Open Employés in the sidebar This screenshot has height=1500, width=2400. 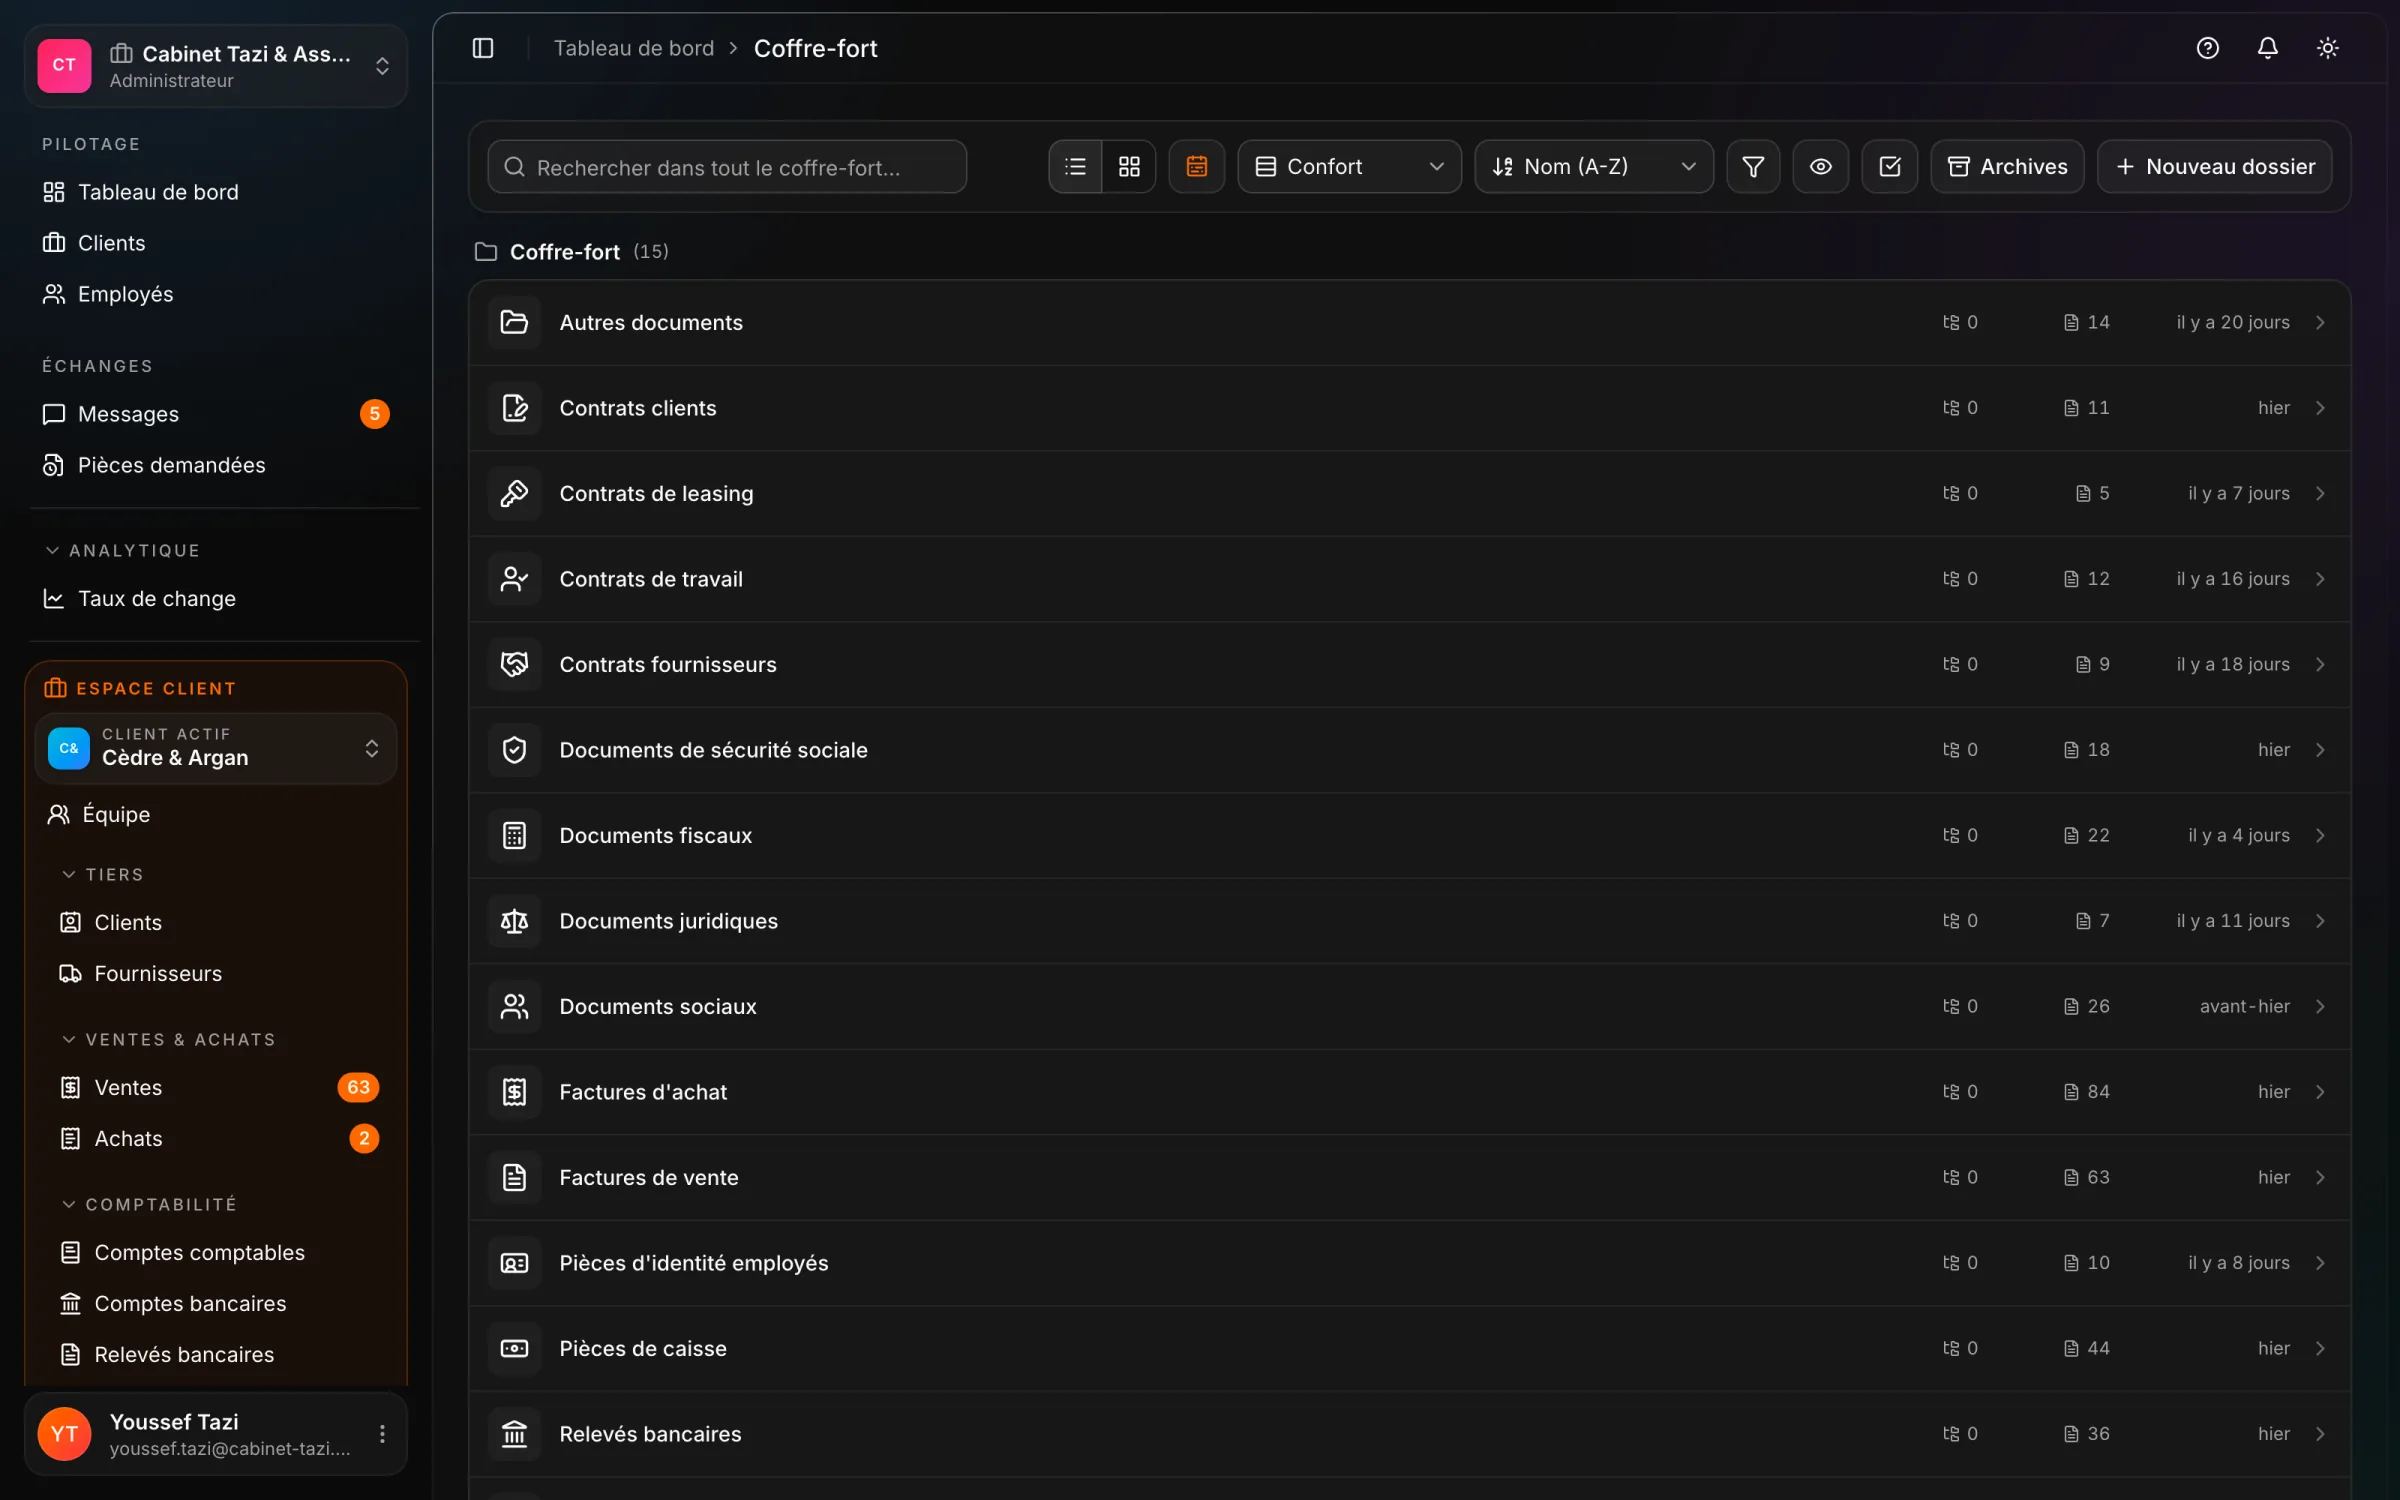pos(216,294)
